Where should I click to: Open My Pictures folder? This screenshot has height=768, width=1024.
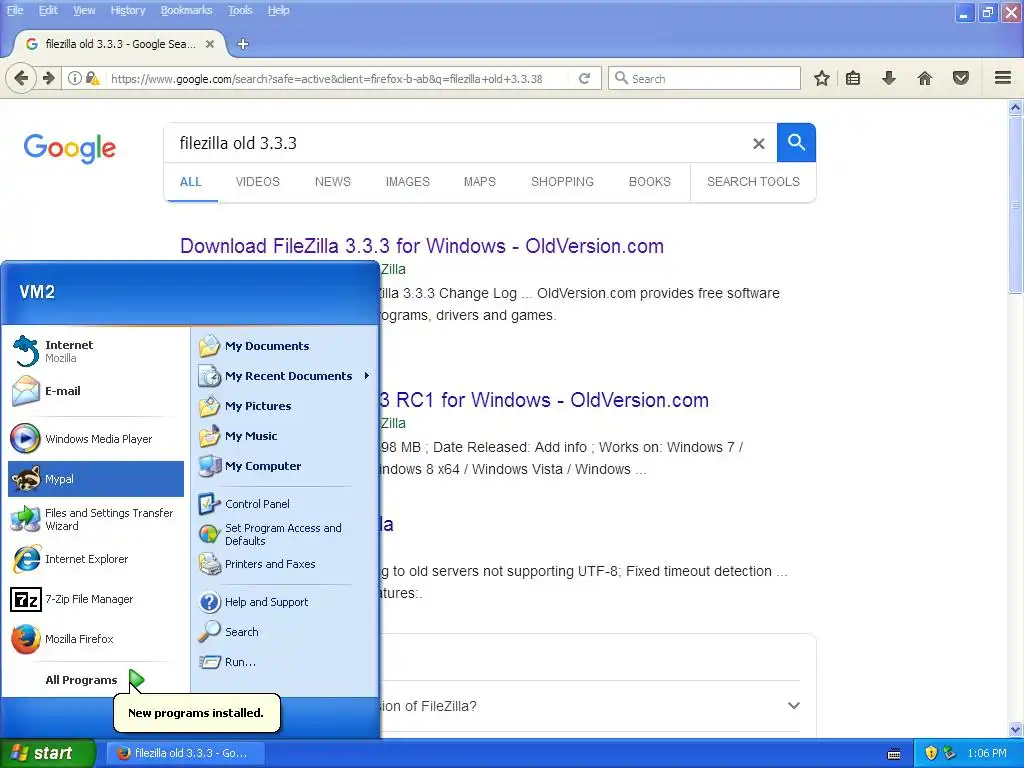tap(285, 406)
